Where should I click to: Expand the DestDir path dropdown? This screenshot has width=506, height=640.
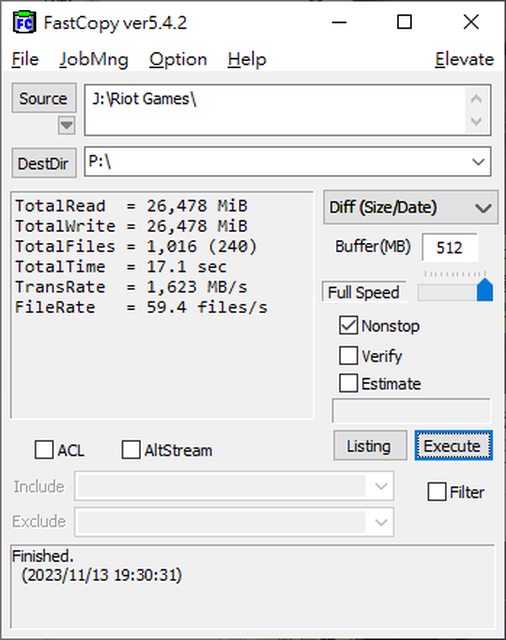tap(478, 162)
